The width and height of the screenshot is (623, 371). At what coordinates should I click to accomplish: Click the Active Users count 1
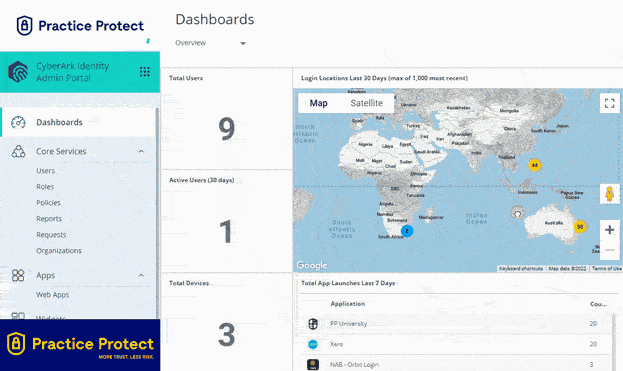pyautogui.click(x=226, y=232)
